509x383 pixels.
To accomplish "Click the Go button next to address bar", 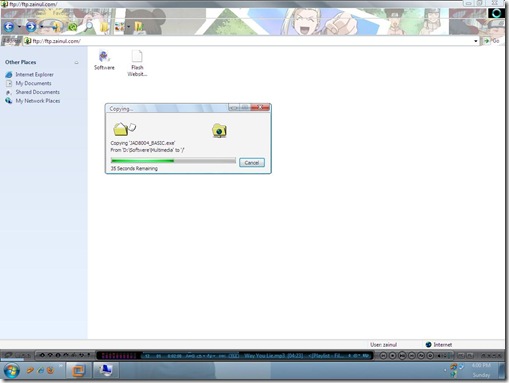I will (x=491, y=41).
